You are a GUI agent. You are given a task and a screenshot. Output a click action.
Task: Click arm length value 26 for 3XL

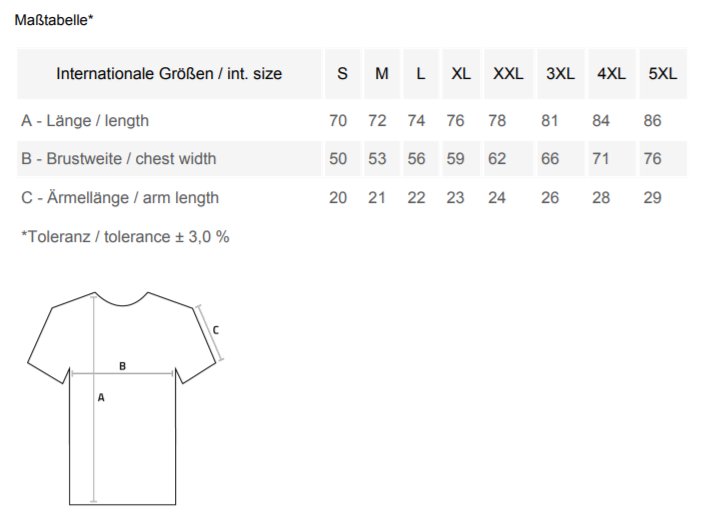(550, 197)
